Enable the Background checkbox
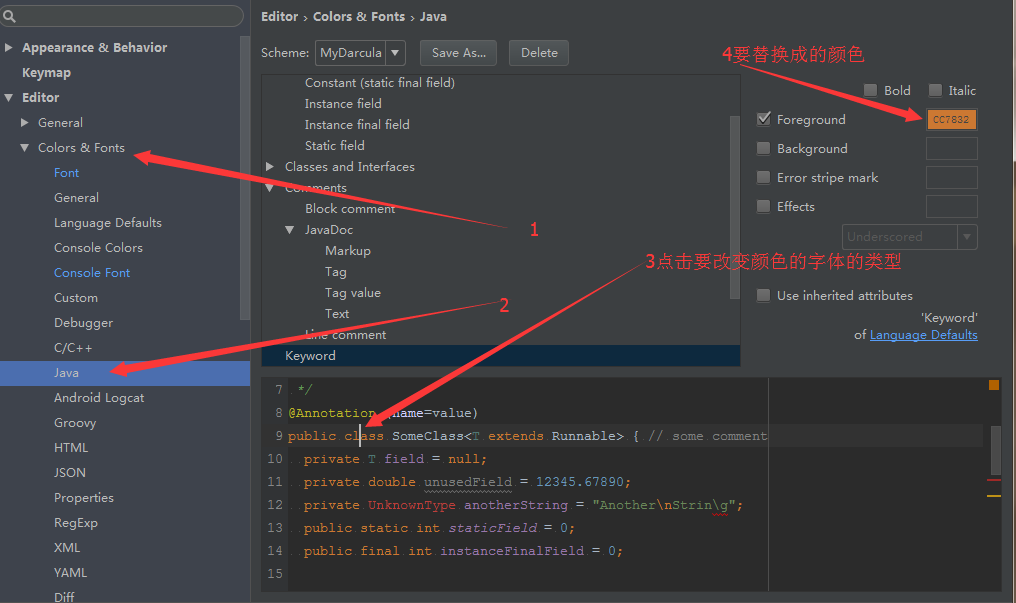The height and width of the screenshot is (603, 1016). pyautogui.click(x=763, y=148)
